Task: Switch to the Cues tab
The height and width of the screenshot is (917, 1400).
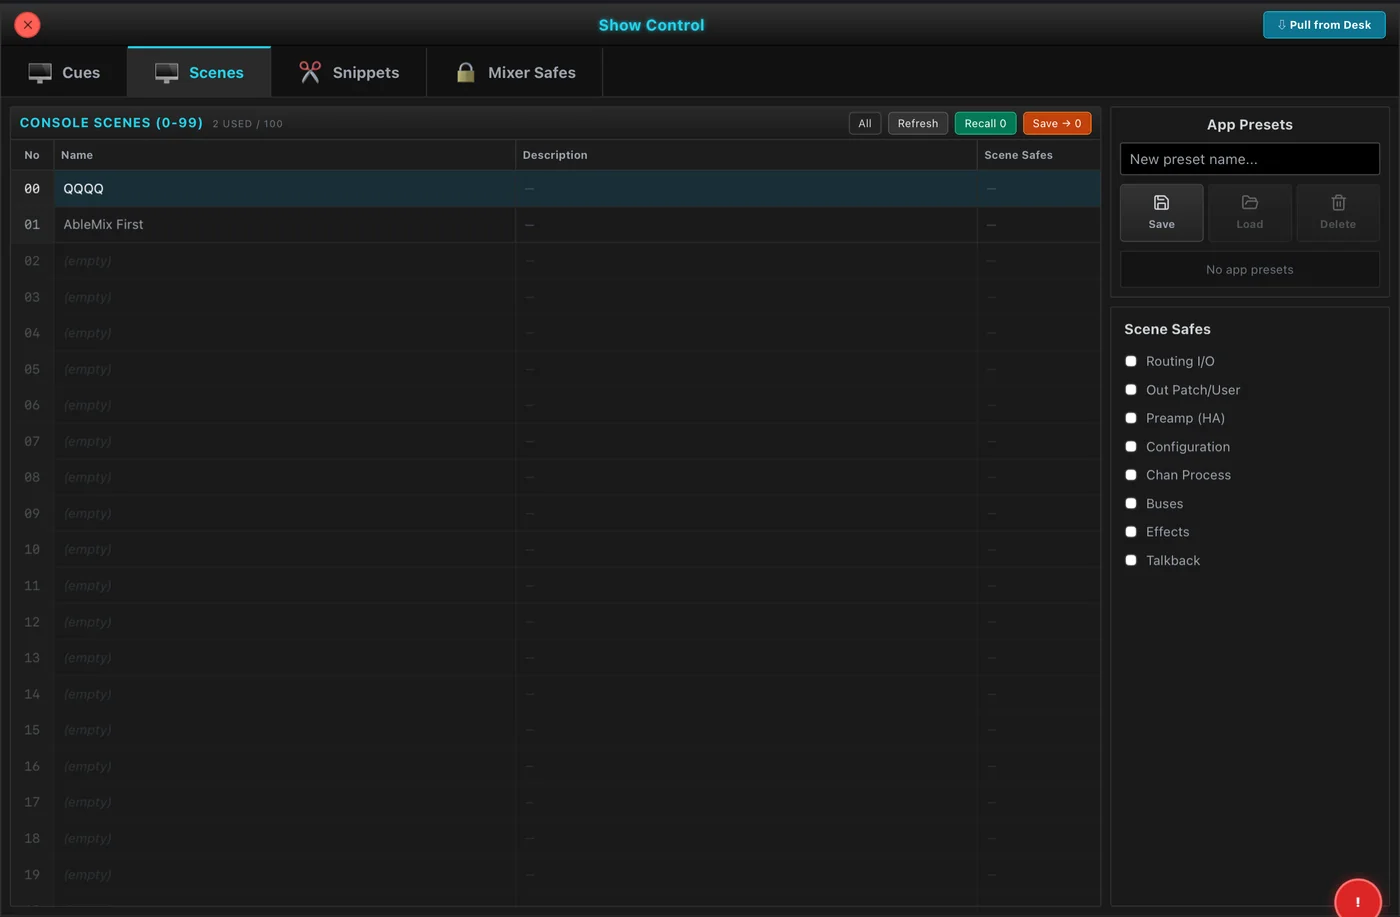Action: [x=64, y=72]
